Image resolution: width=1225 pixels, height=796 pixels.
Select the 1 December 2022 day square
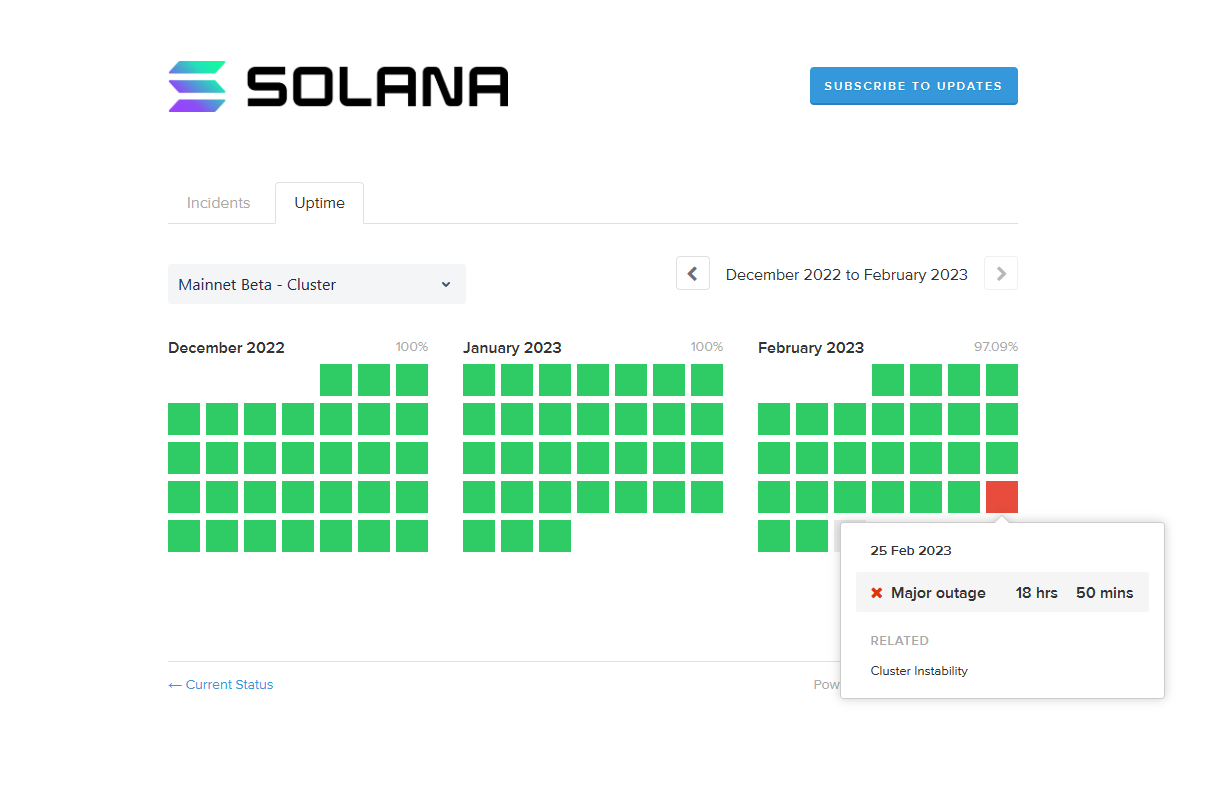(x=336, y=380)
